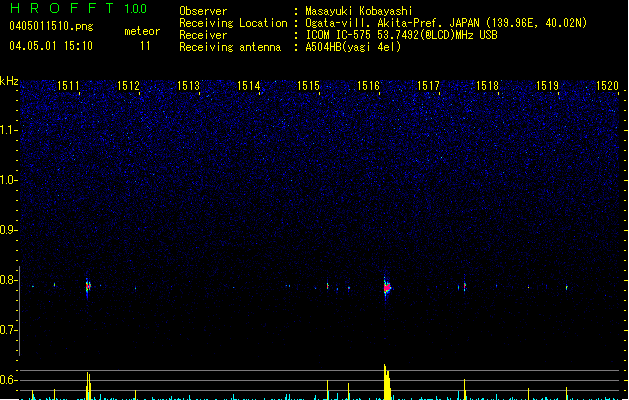Click the Observer label

pos(203,11)
